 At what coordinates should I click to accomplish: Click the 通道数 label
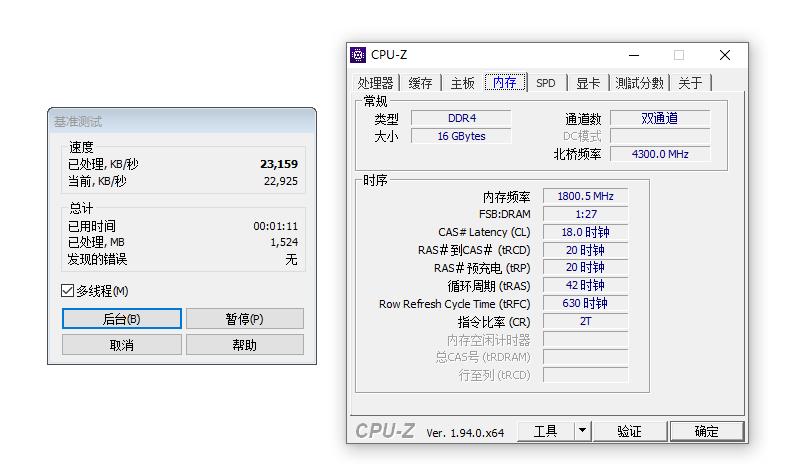(584, 119)
